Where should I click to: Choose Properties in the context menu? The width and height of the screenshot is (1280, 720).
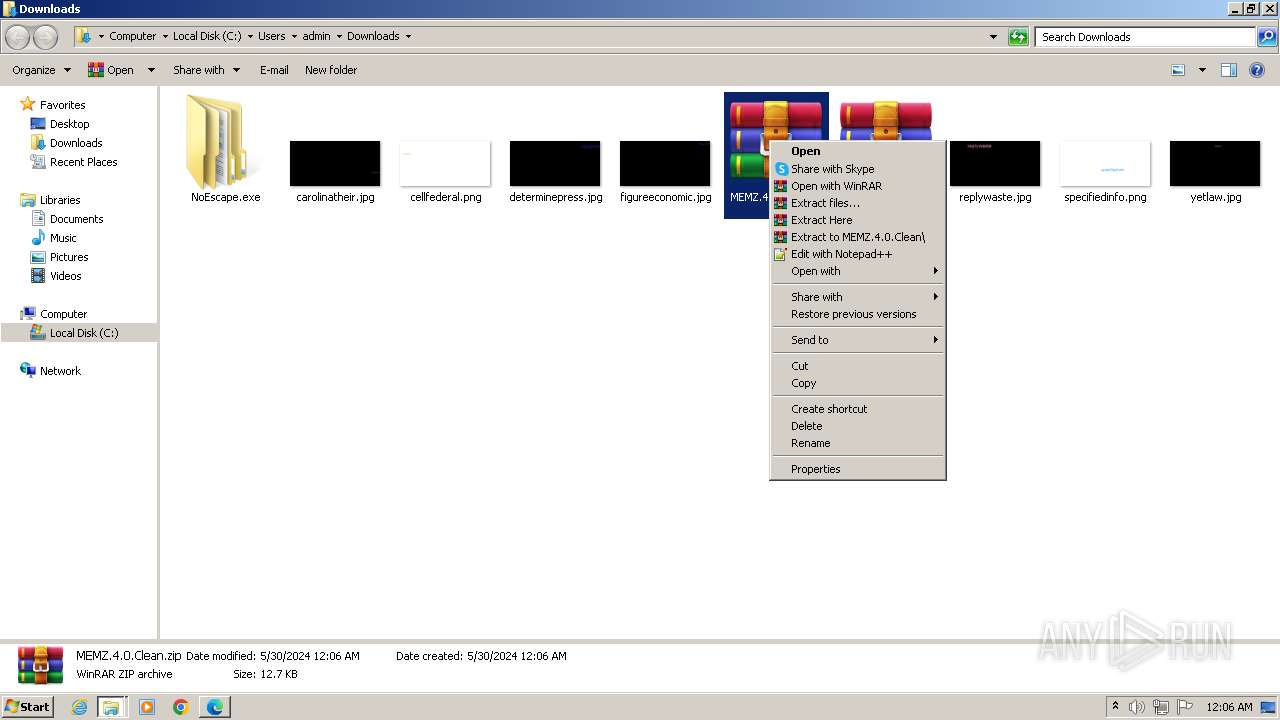click(857, 469)
